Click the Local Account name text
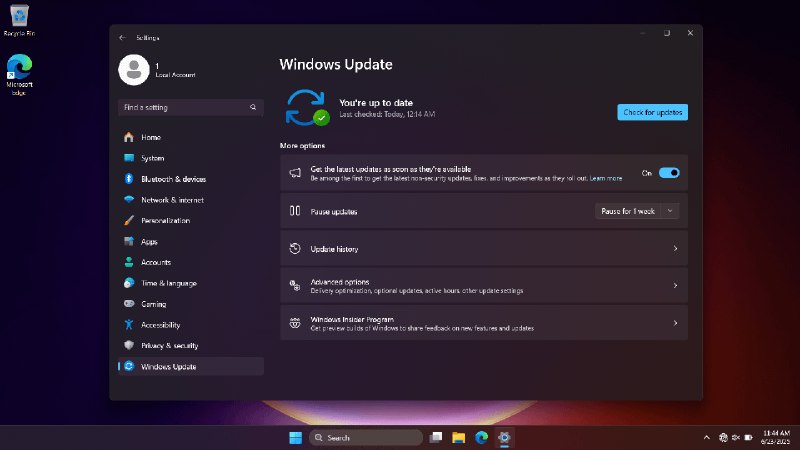This screenshot has height=450, width=800. pyautogui.click(x=175, y=75)
